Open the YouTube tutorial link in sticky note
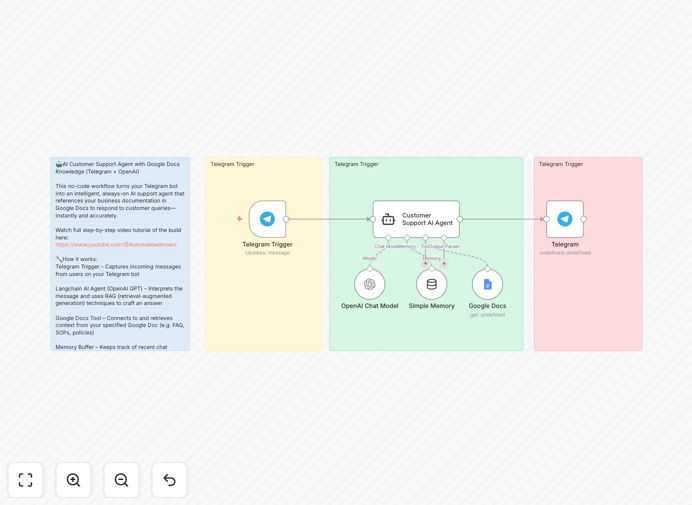 tap(116, 245)
